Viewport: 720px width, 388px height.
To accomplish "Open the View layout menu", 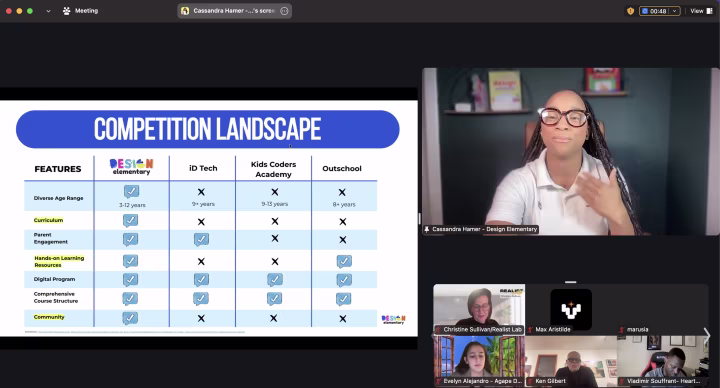I will click(x=701, y=11).
